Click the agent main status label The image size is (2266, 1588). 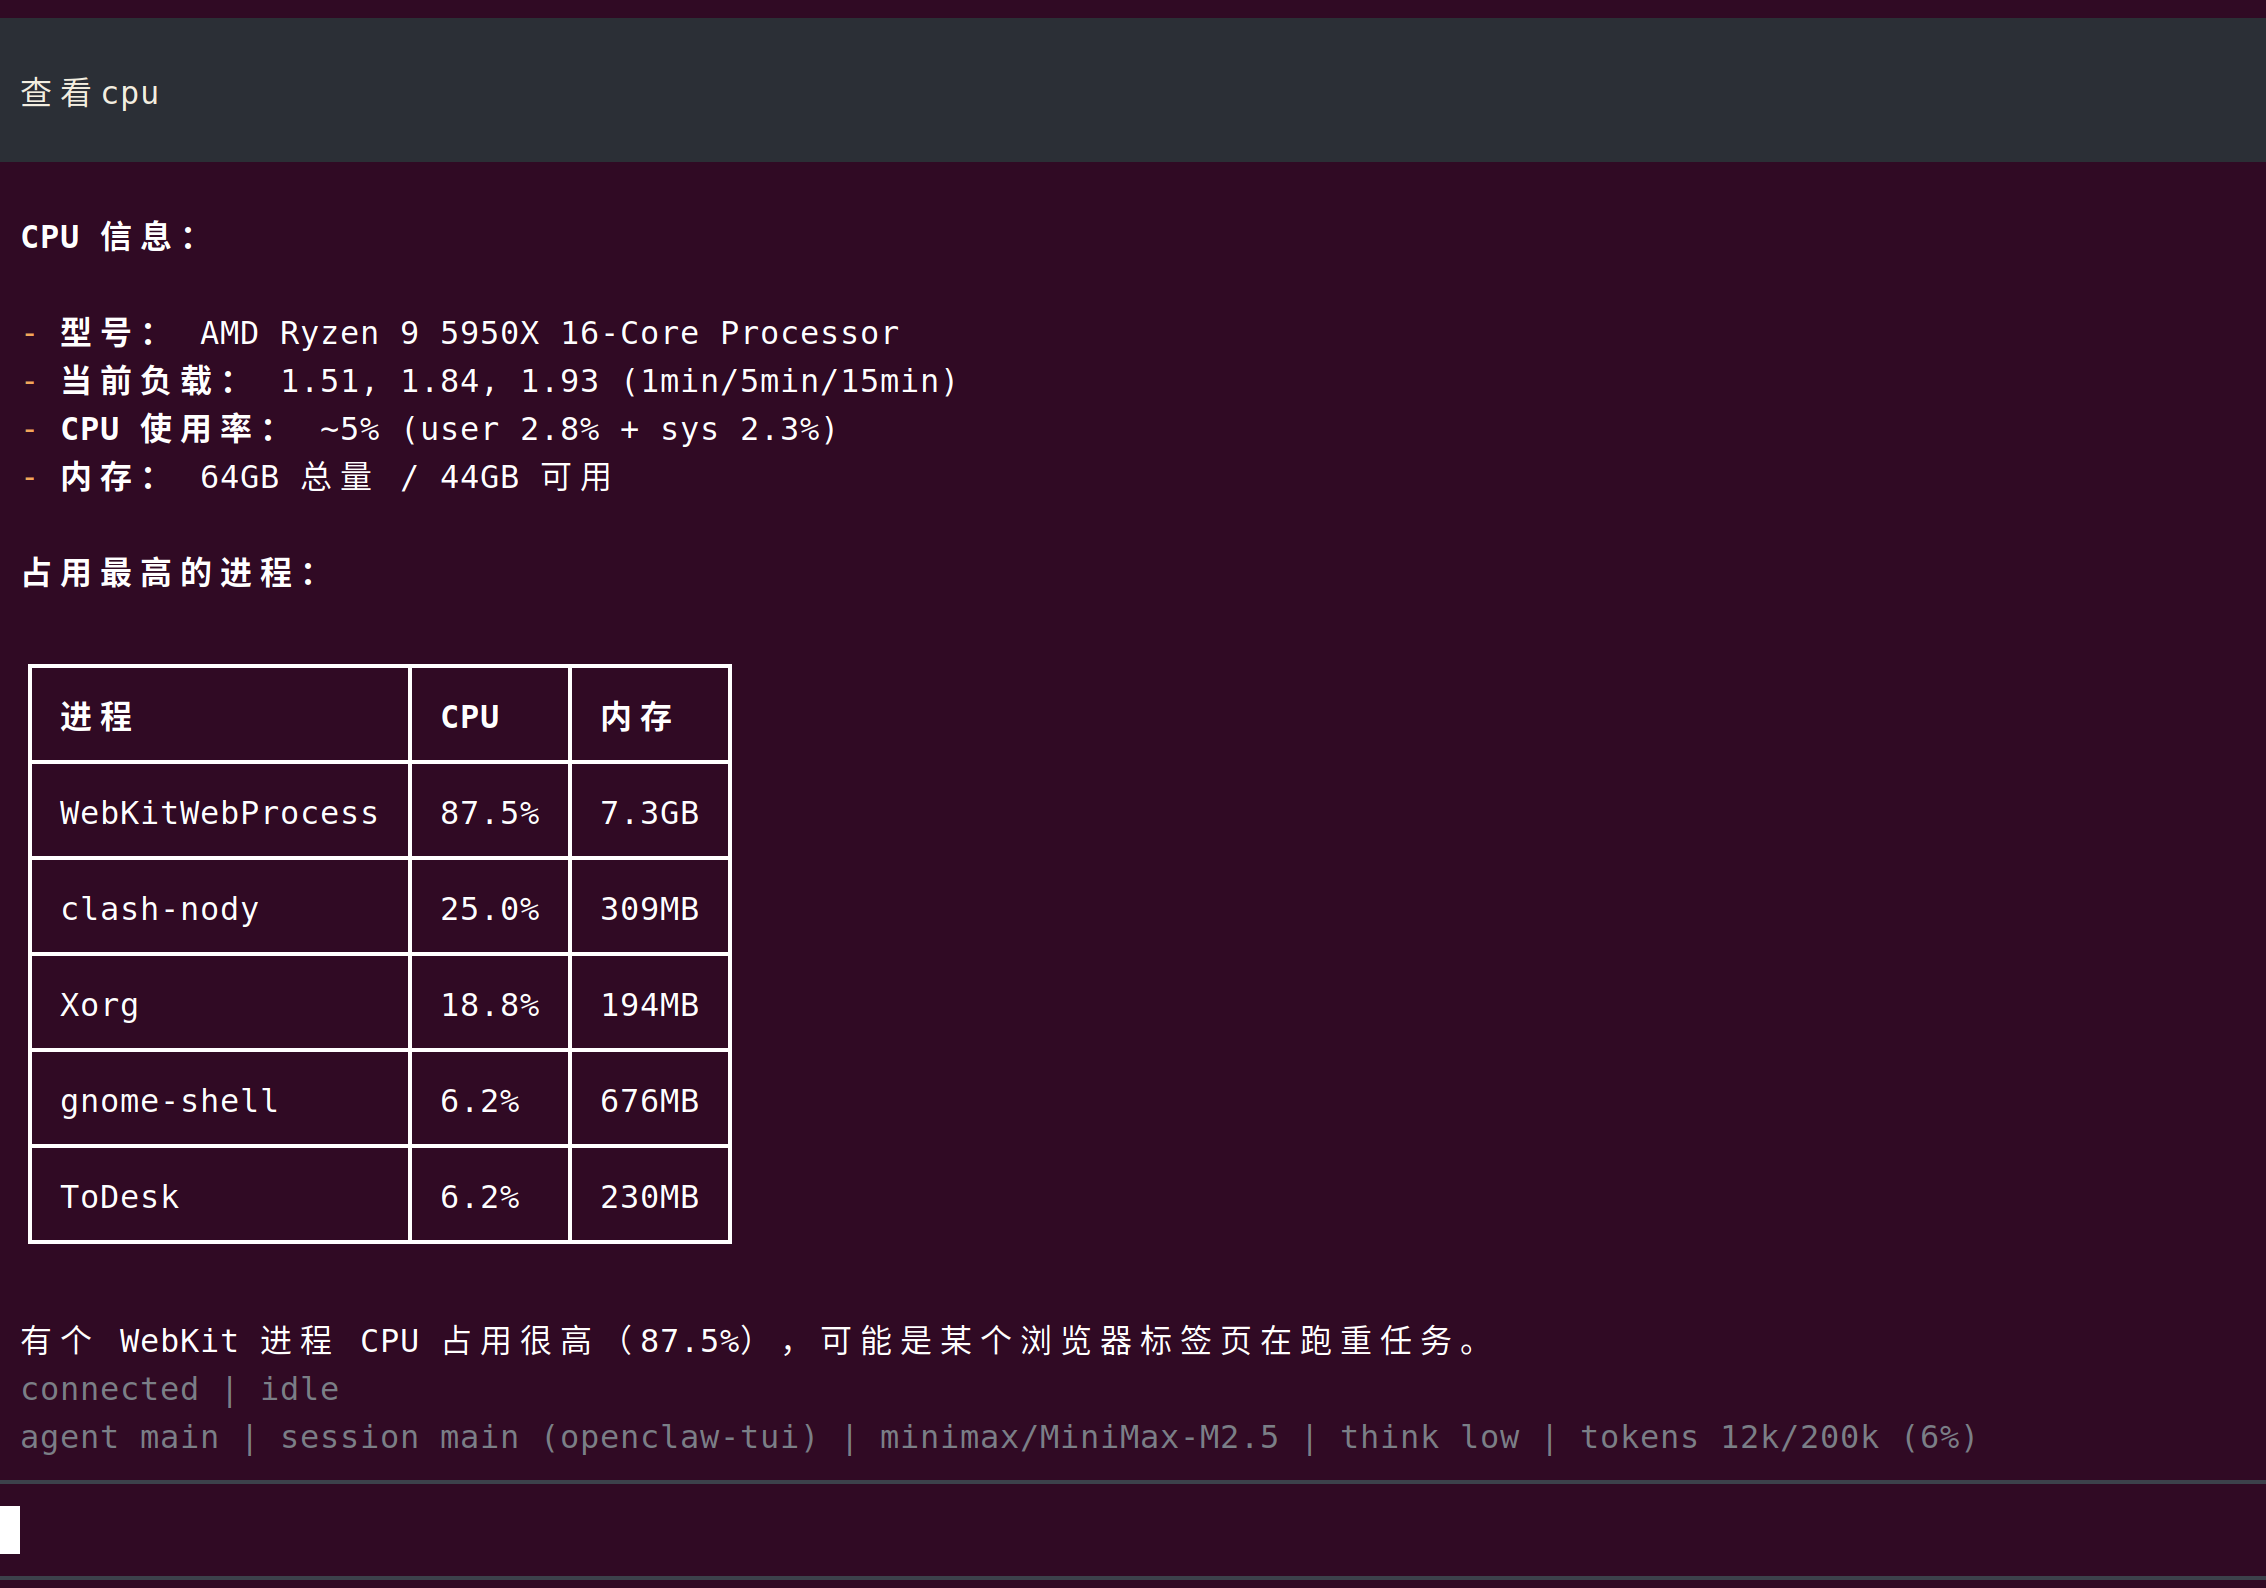tap(120, 1437)
